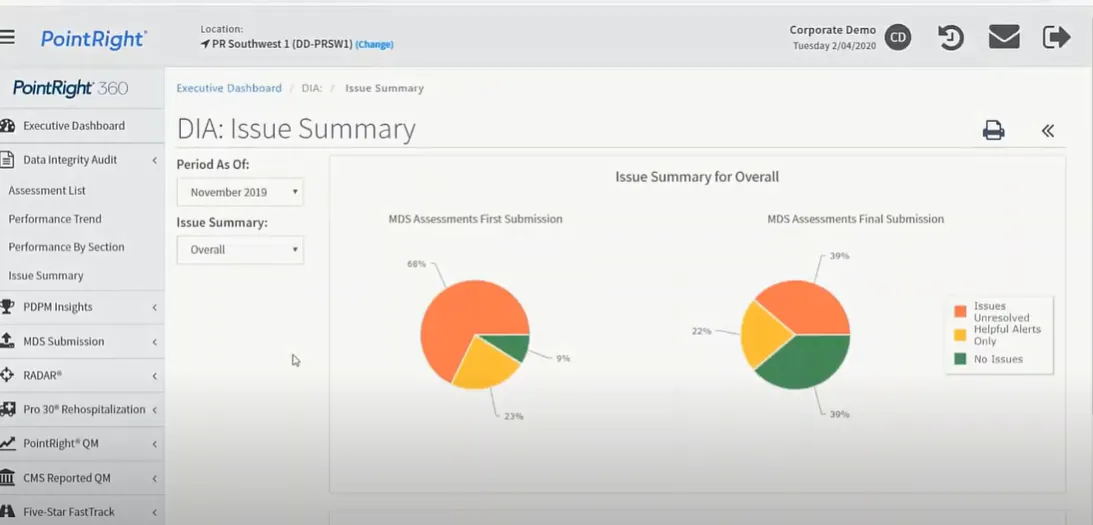Collapse the Data Integrity Audit section

click(x=154, y=160)
